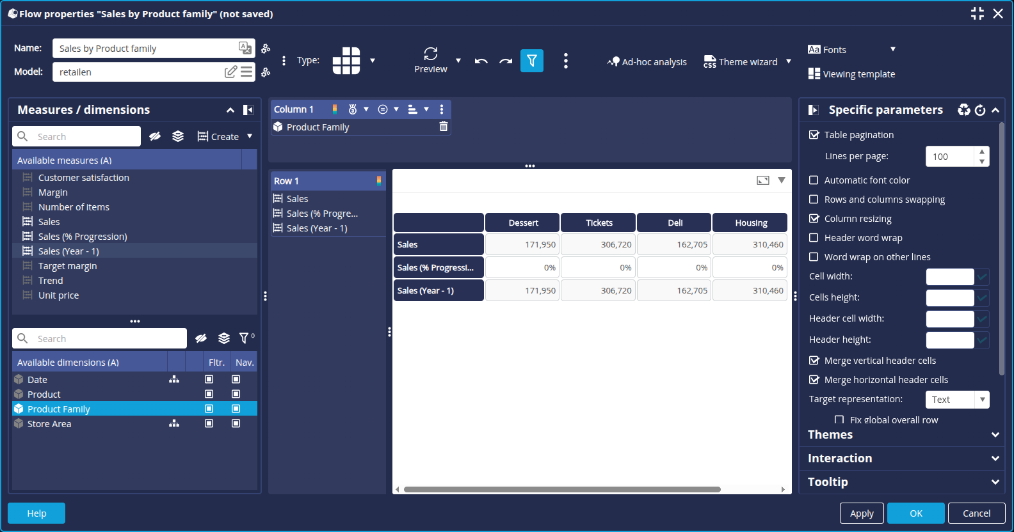Image resolution: width=1014 pixels, height=532 pixels.
Task: Open Ad-hoc analysis
Action: (x=647, y=62)
